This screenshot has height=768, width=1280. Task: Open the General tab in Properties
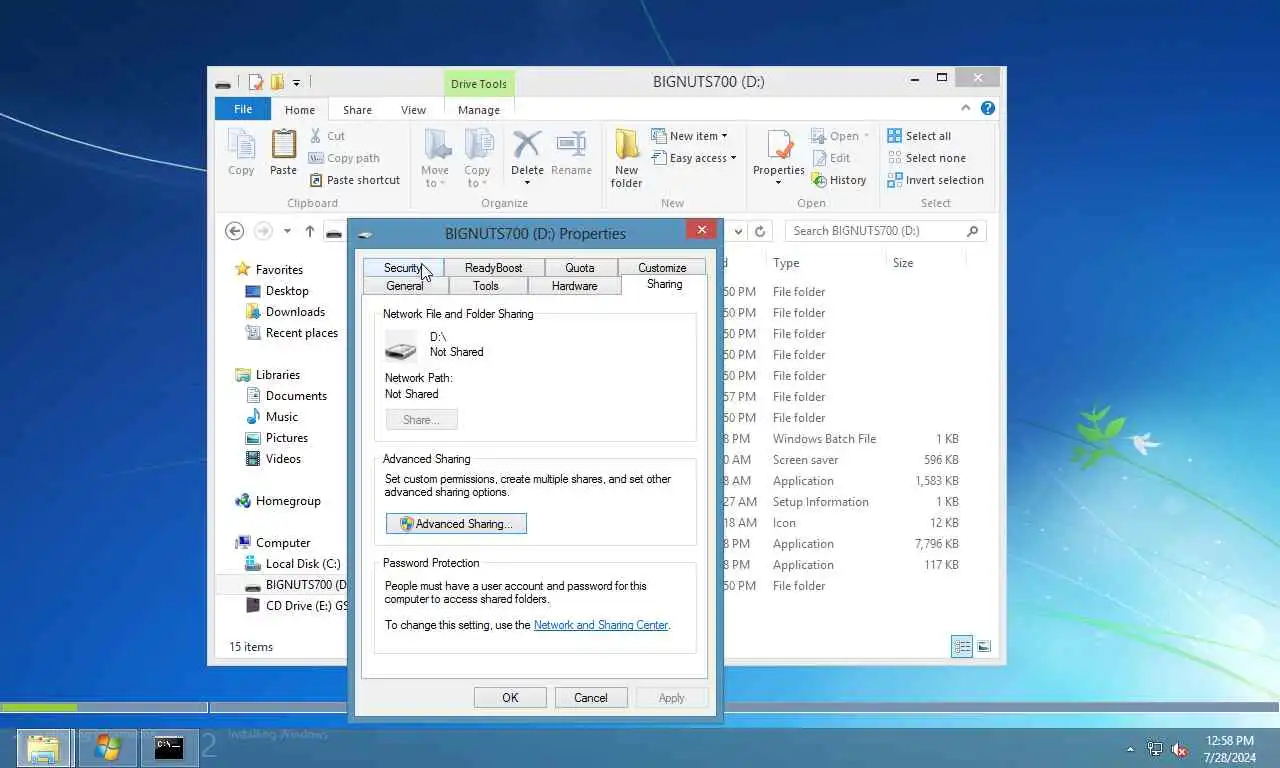(405, 286)
